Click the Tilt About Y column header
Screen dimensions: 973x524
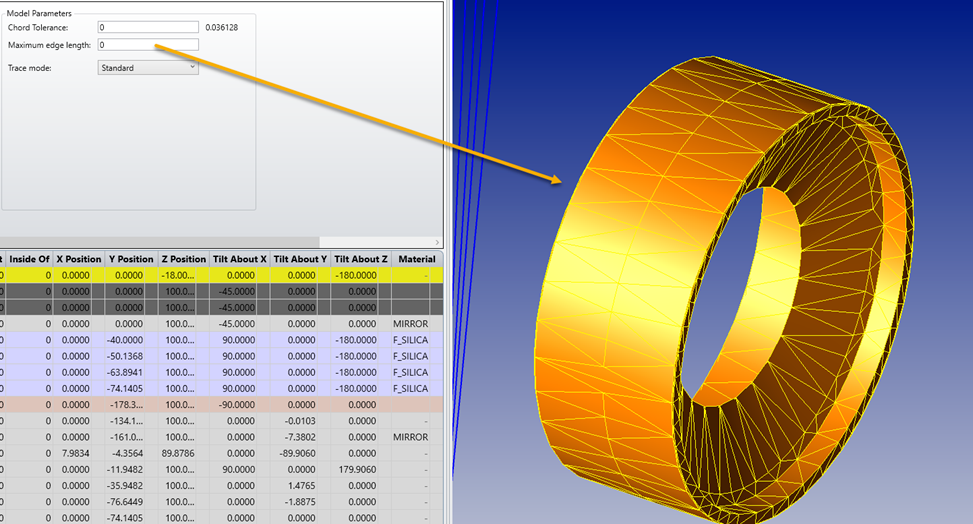pos(300,259)
